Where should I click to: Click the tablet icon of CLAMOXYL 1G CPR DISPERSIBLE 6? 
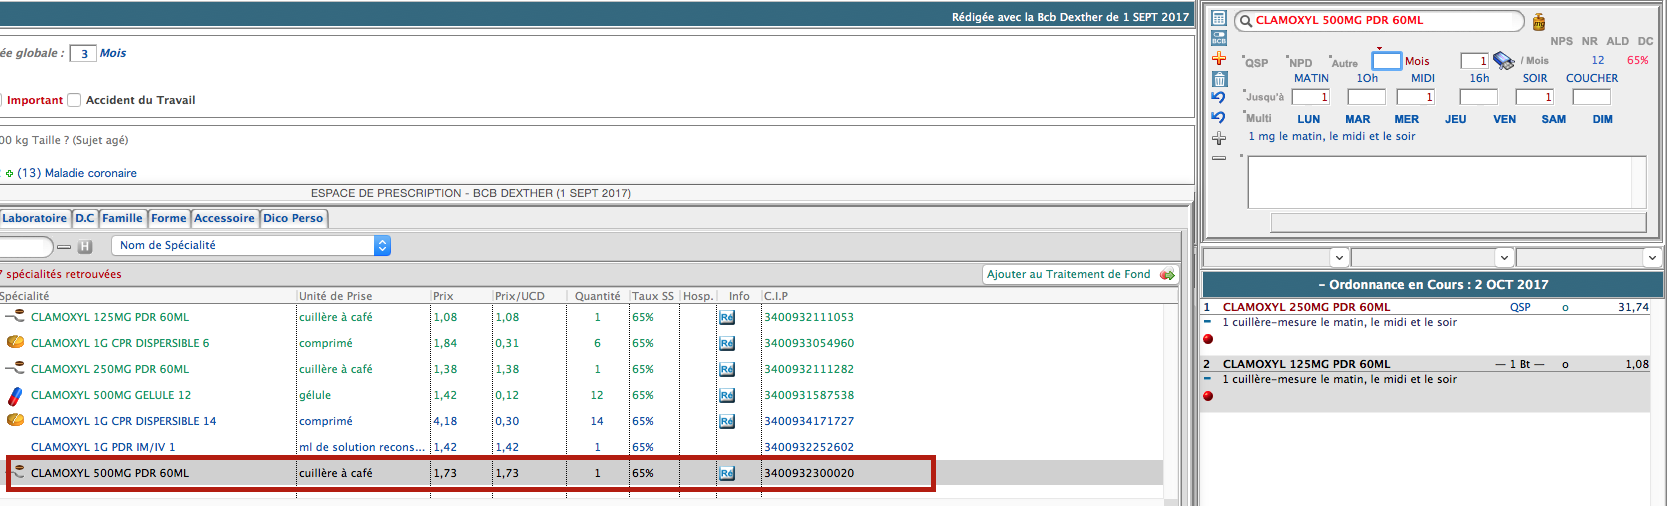tap(15, 342)
